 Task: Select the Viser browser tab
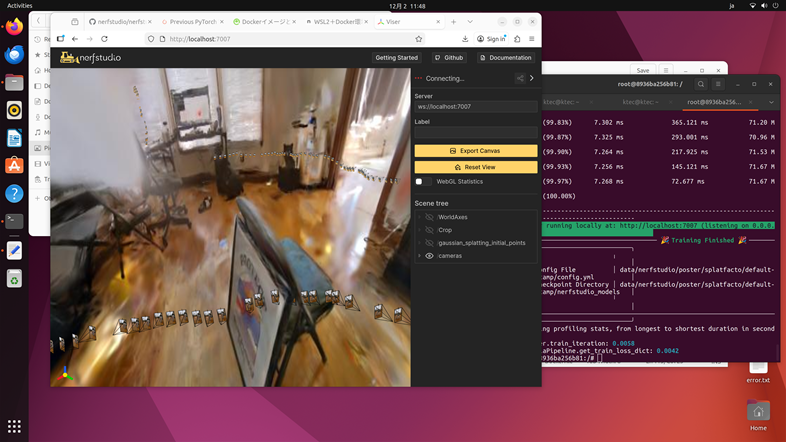click(409, 22)
